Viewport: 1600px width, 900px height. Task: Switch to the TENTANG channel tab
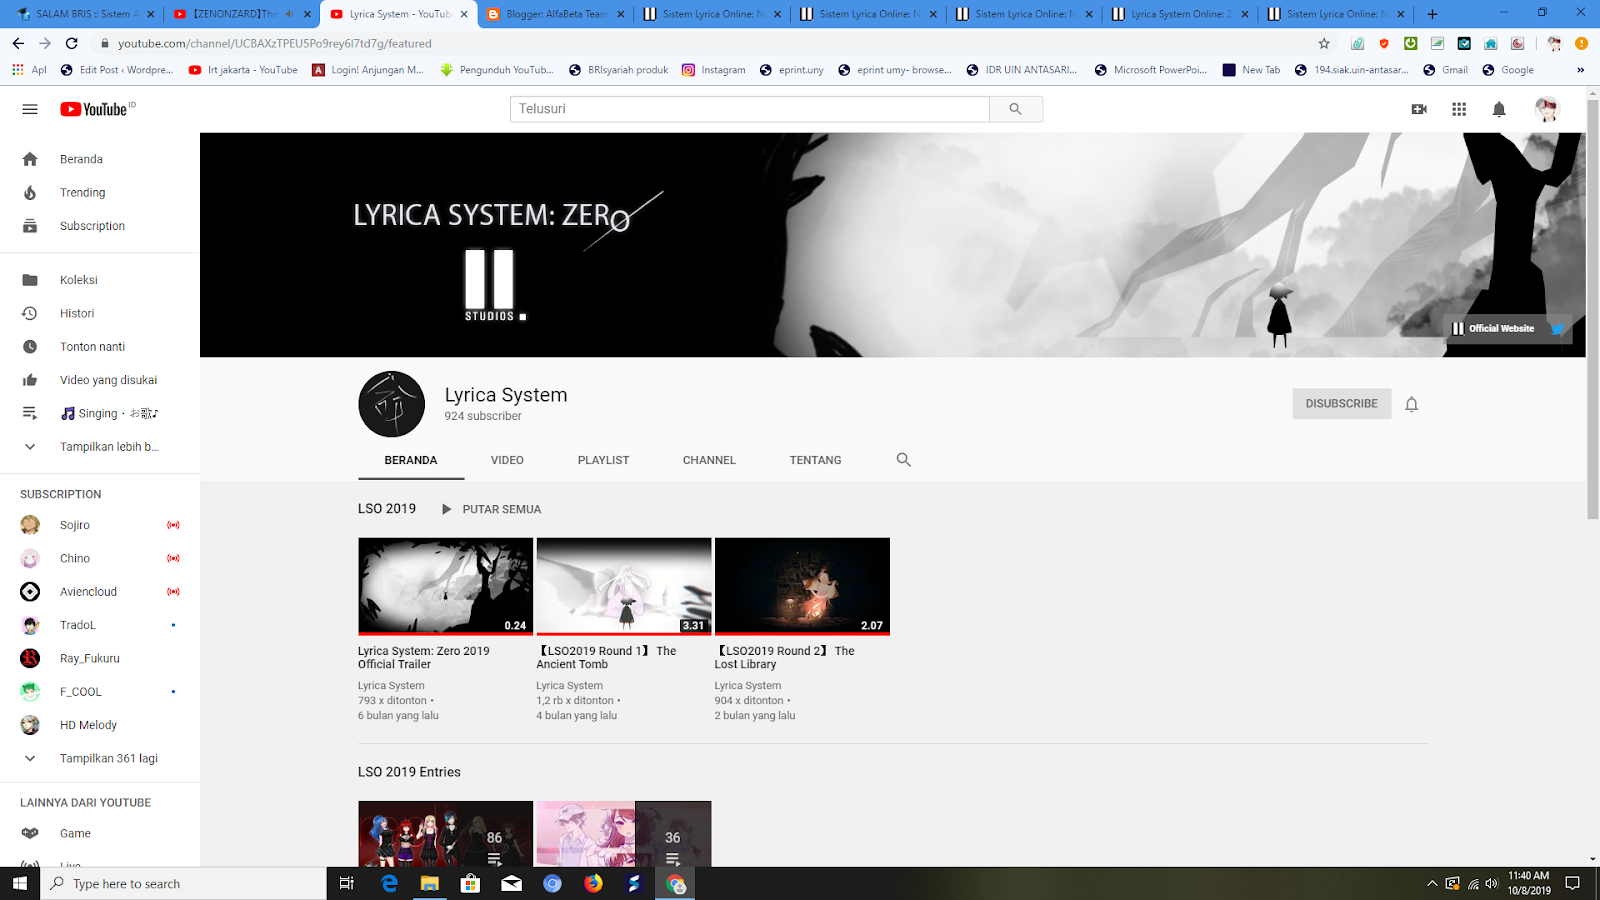click(x=815, y=460)
